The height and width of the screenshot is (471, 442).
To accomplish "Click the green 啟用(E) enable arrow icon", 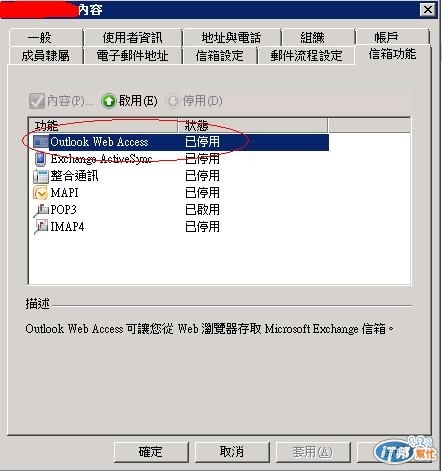I will (109, 101).
